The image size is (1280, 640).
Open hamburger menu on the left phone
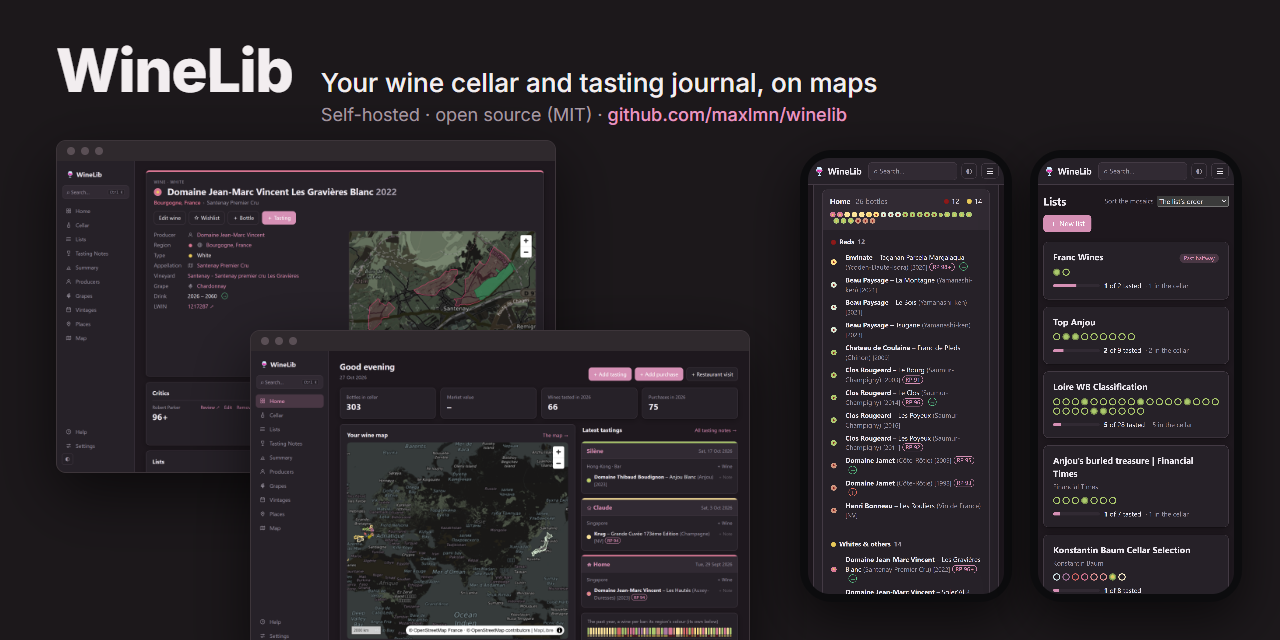[990, 171]
